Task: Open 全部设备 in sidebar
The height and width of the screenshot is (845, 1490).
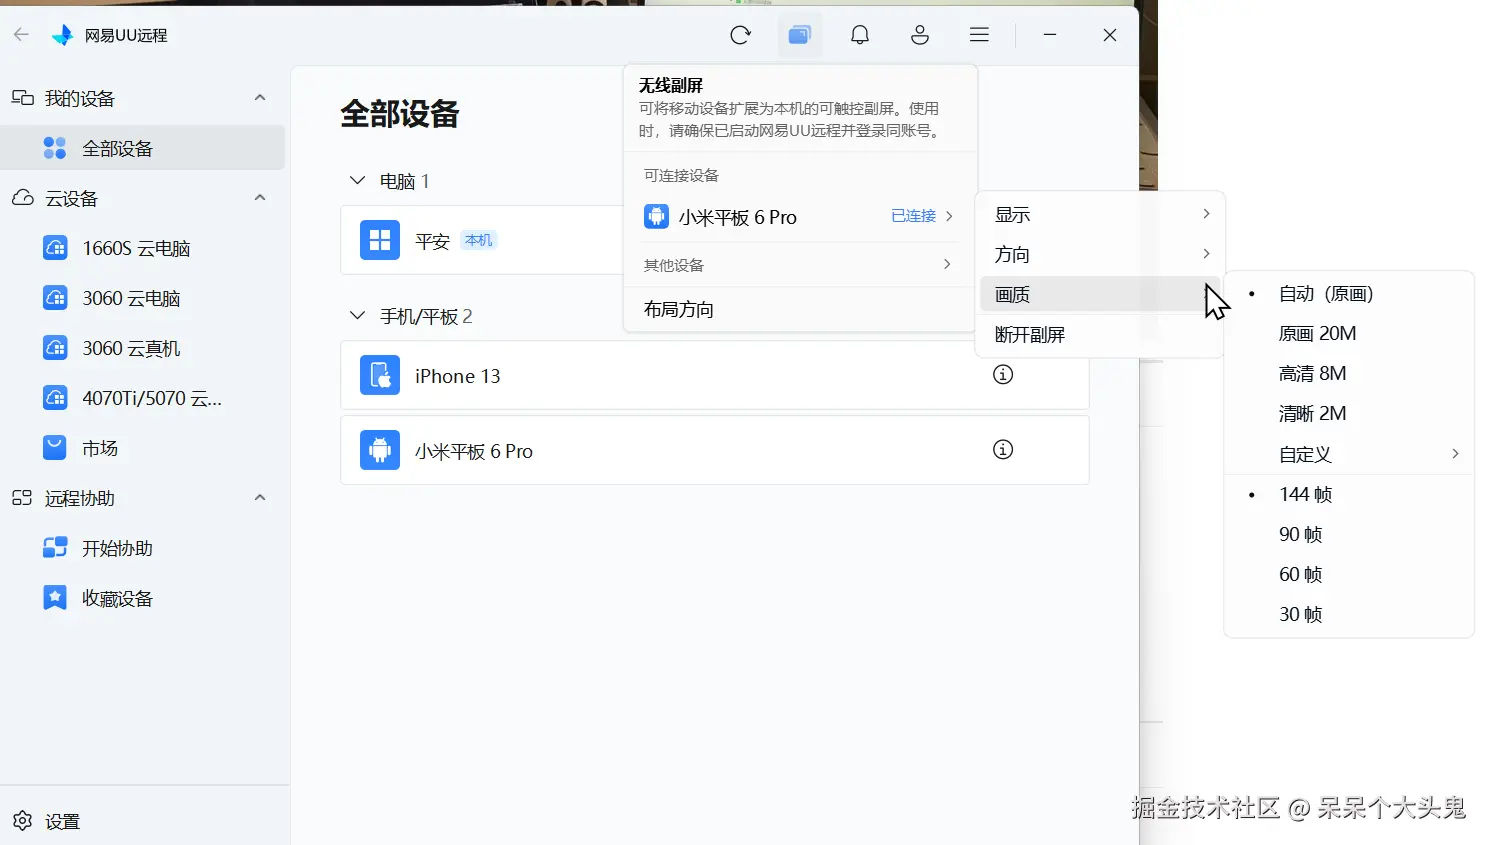Action: tap(143, 148)
